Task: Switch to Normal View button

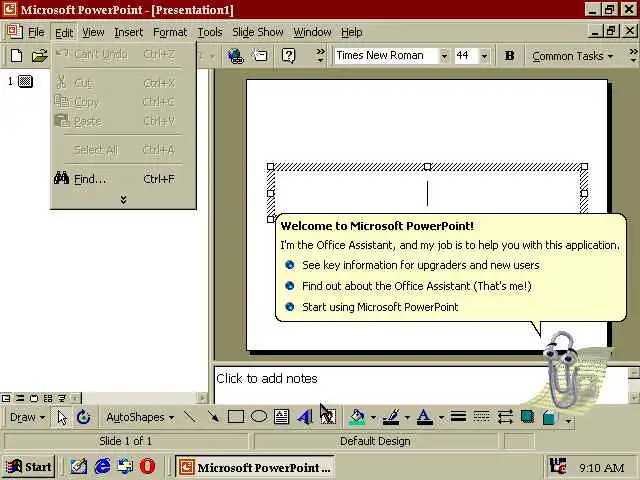Action: (x=6, y=398)
